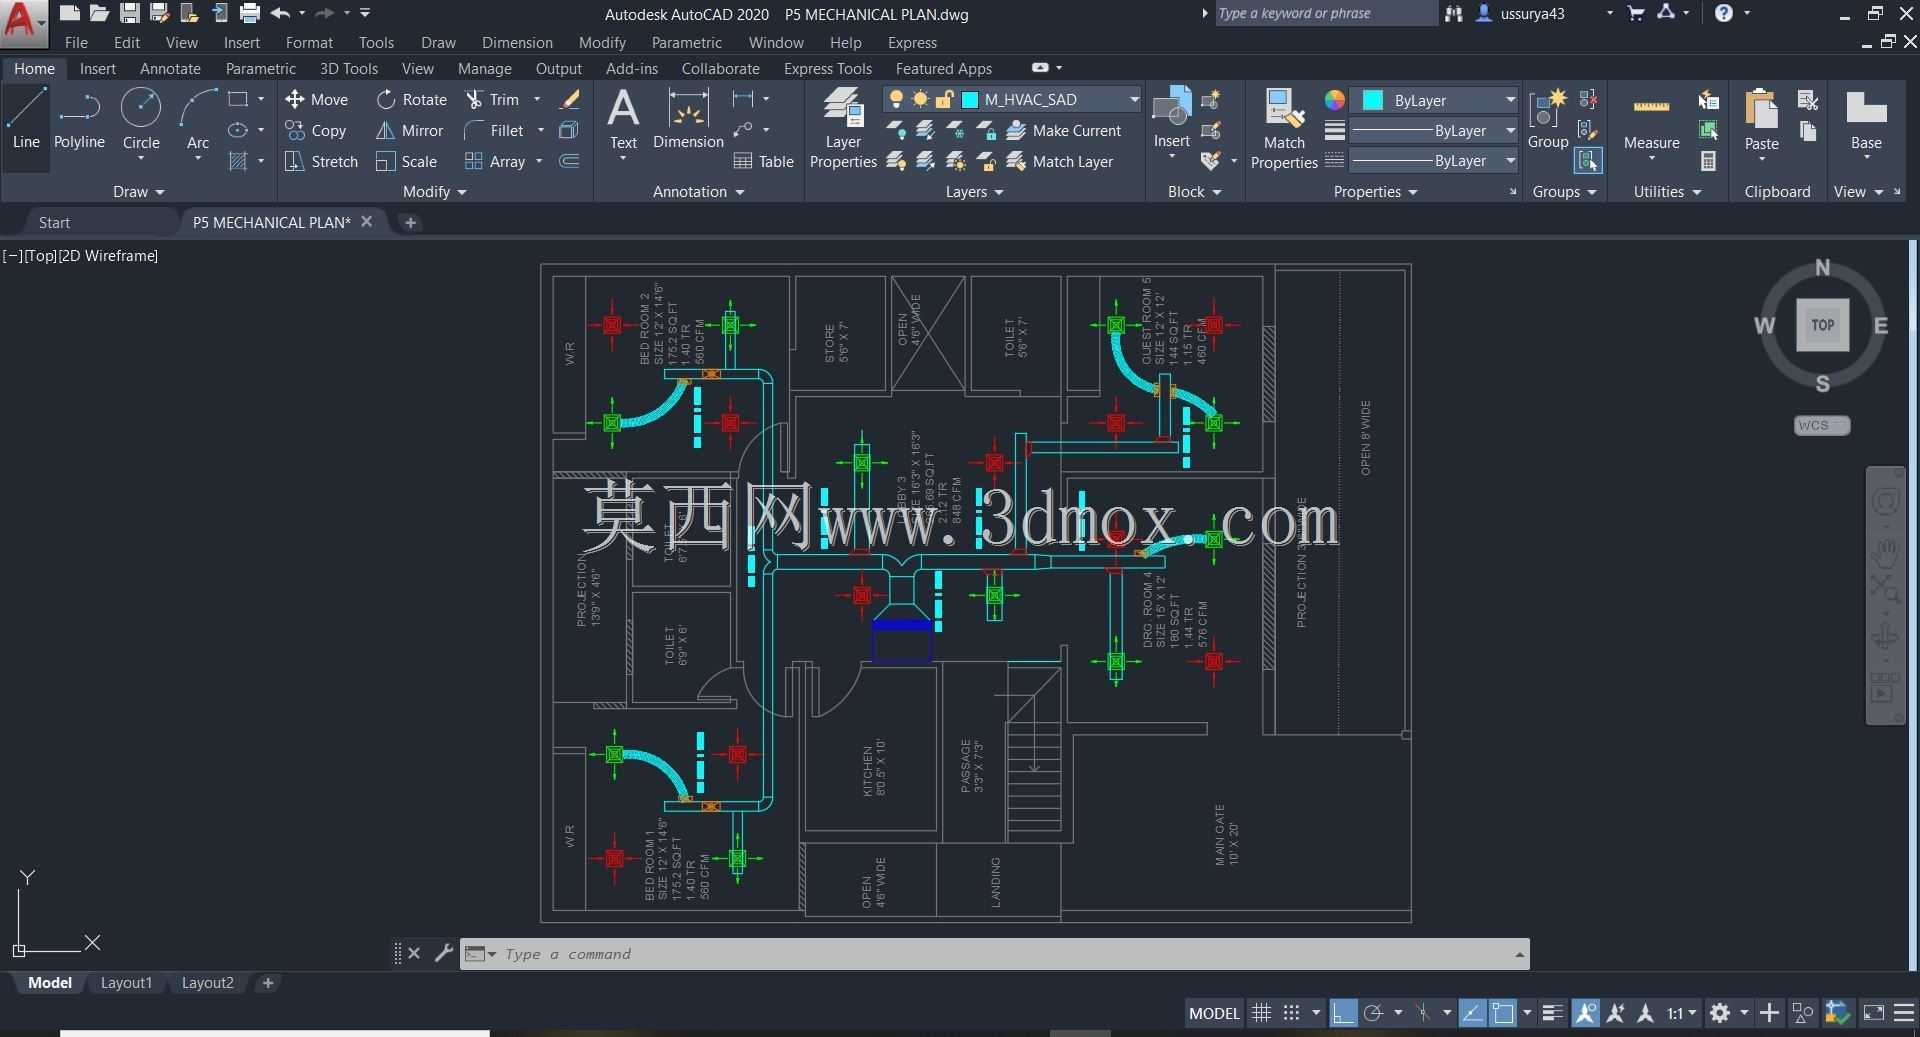Toggle object snap tracking in status bar
Viewport: 1920px width, 1037px height.
tap(1472, 1013)
